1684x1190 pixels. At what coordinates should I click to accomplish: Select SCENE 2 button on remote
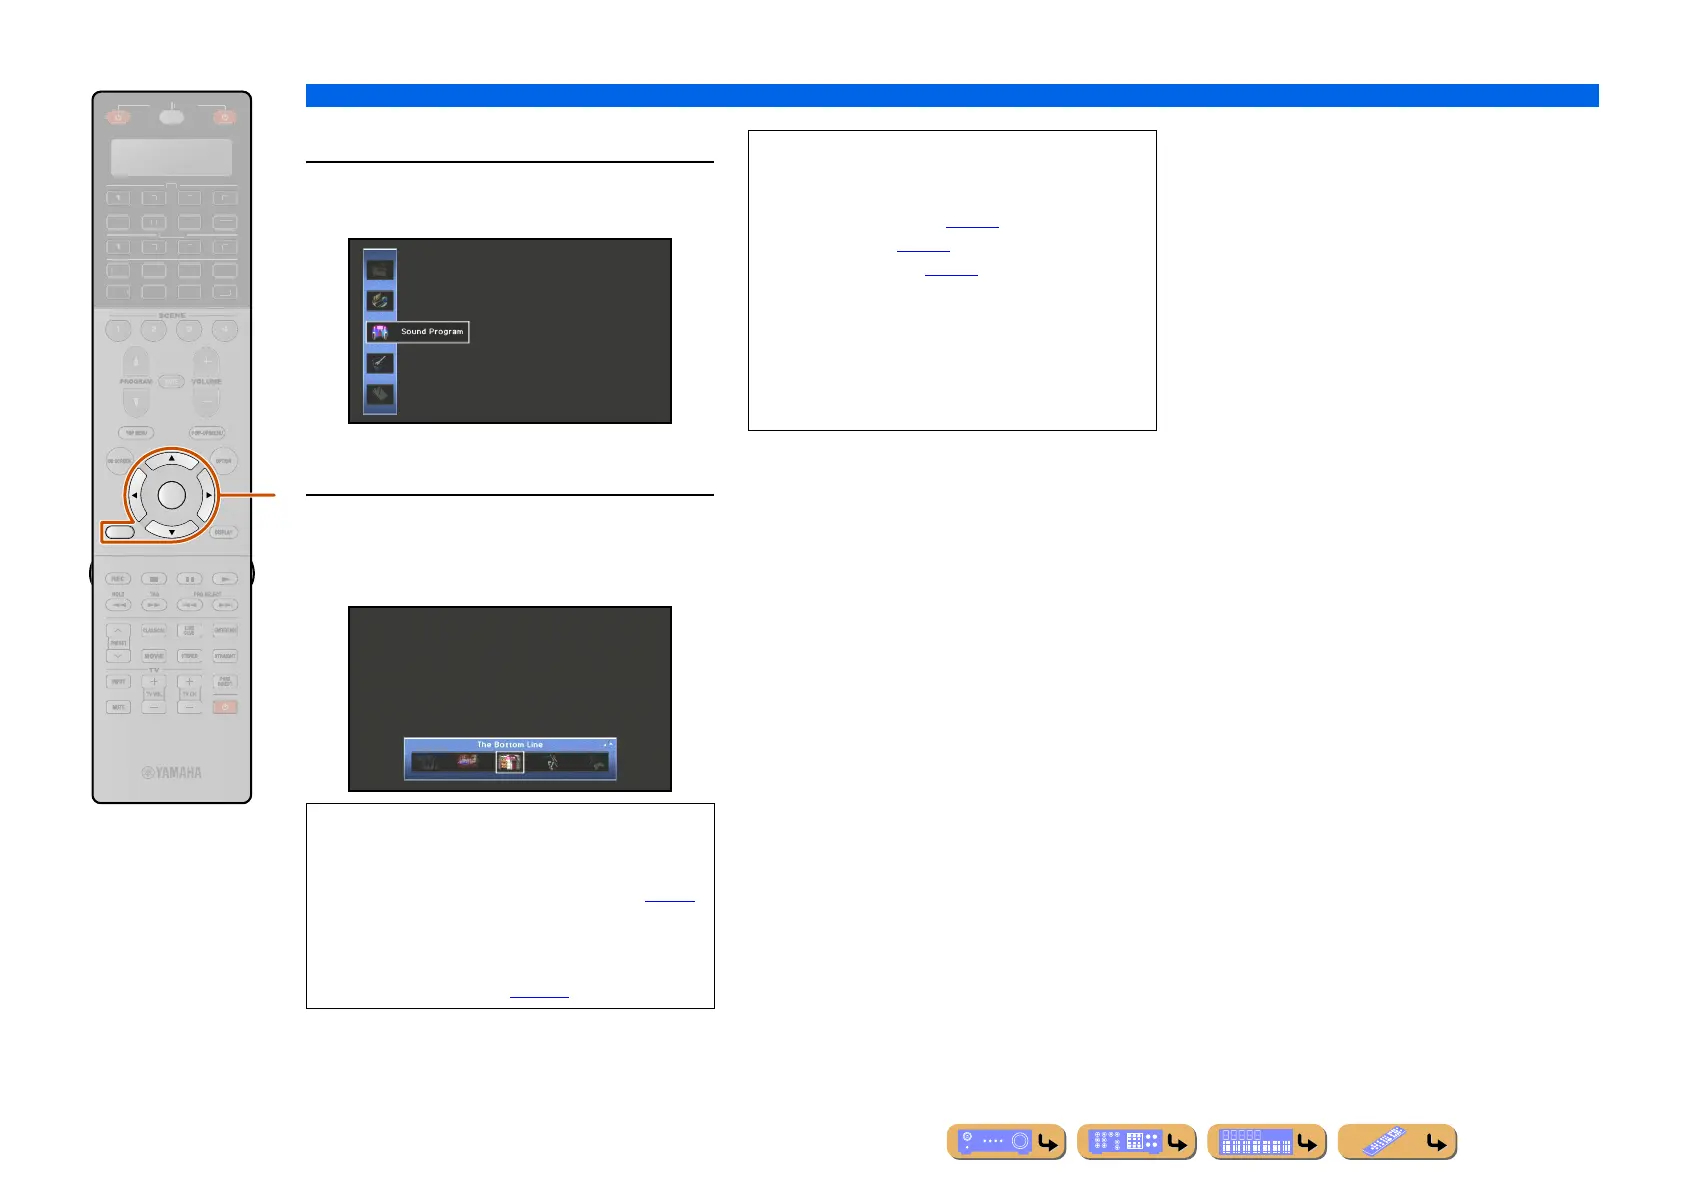[x=154, y=330]
